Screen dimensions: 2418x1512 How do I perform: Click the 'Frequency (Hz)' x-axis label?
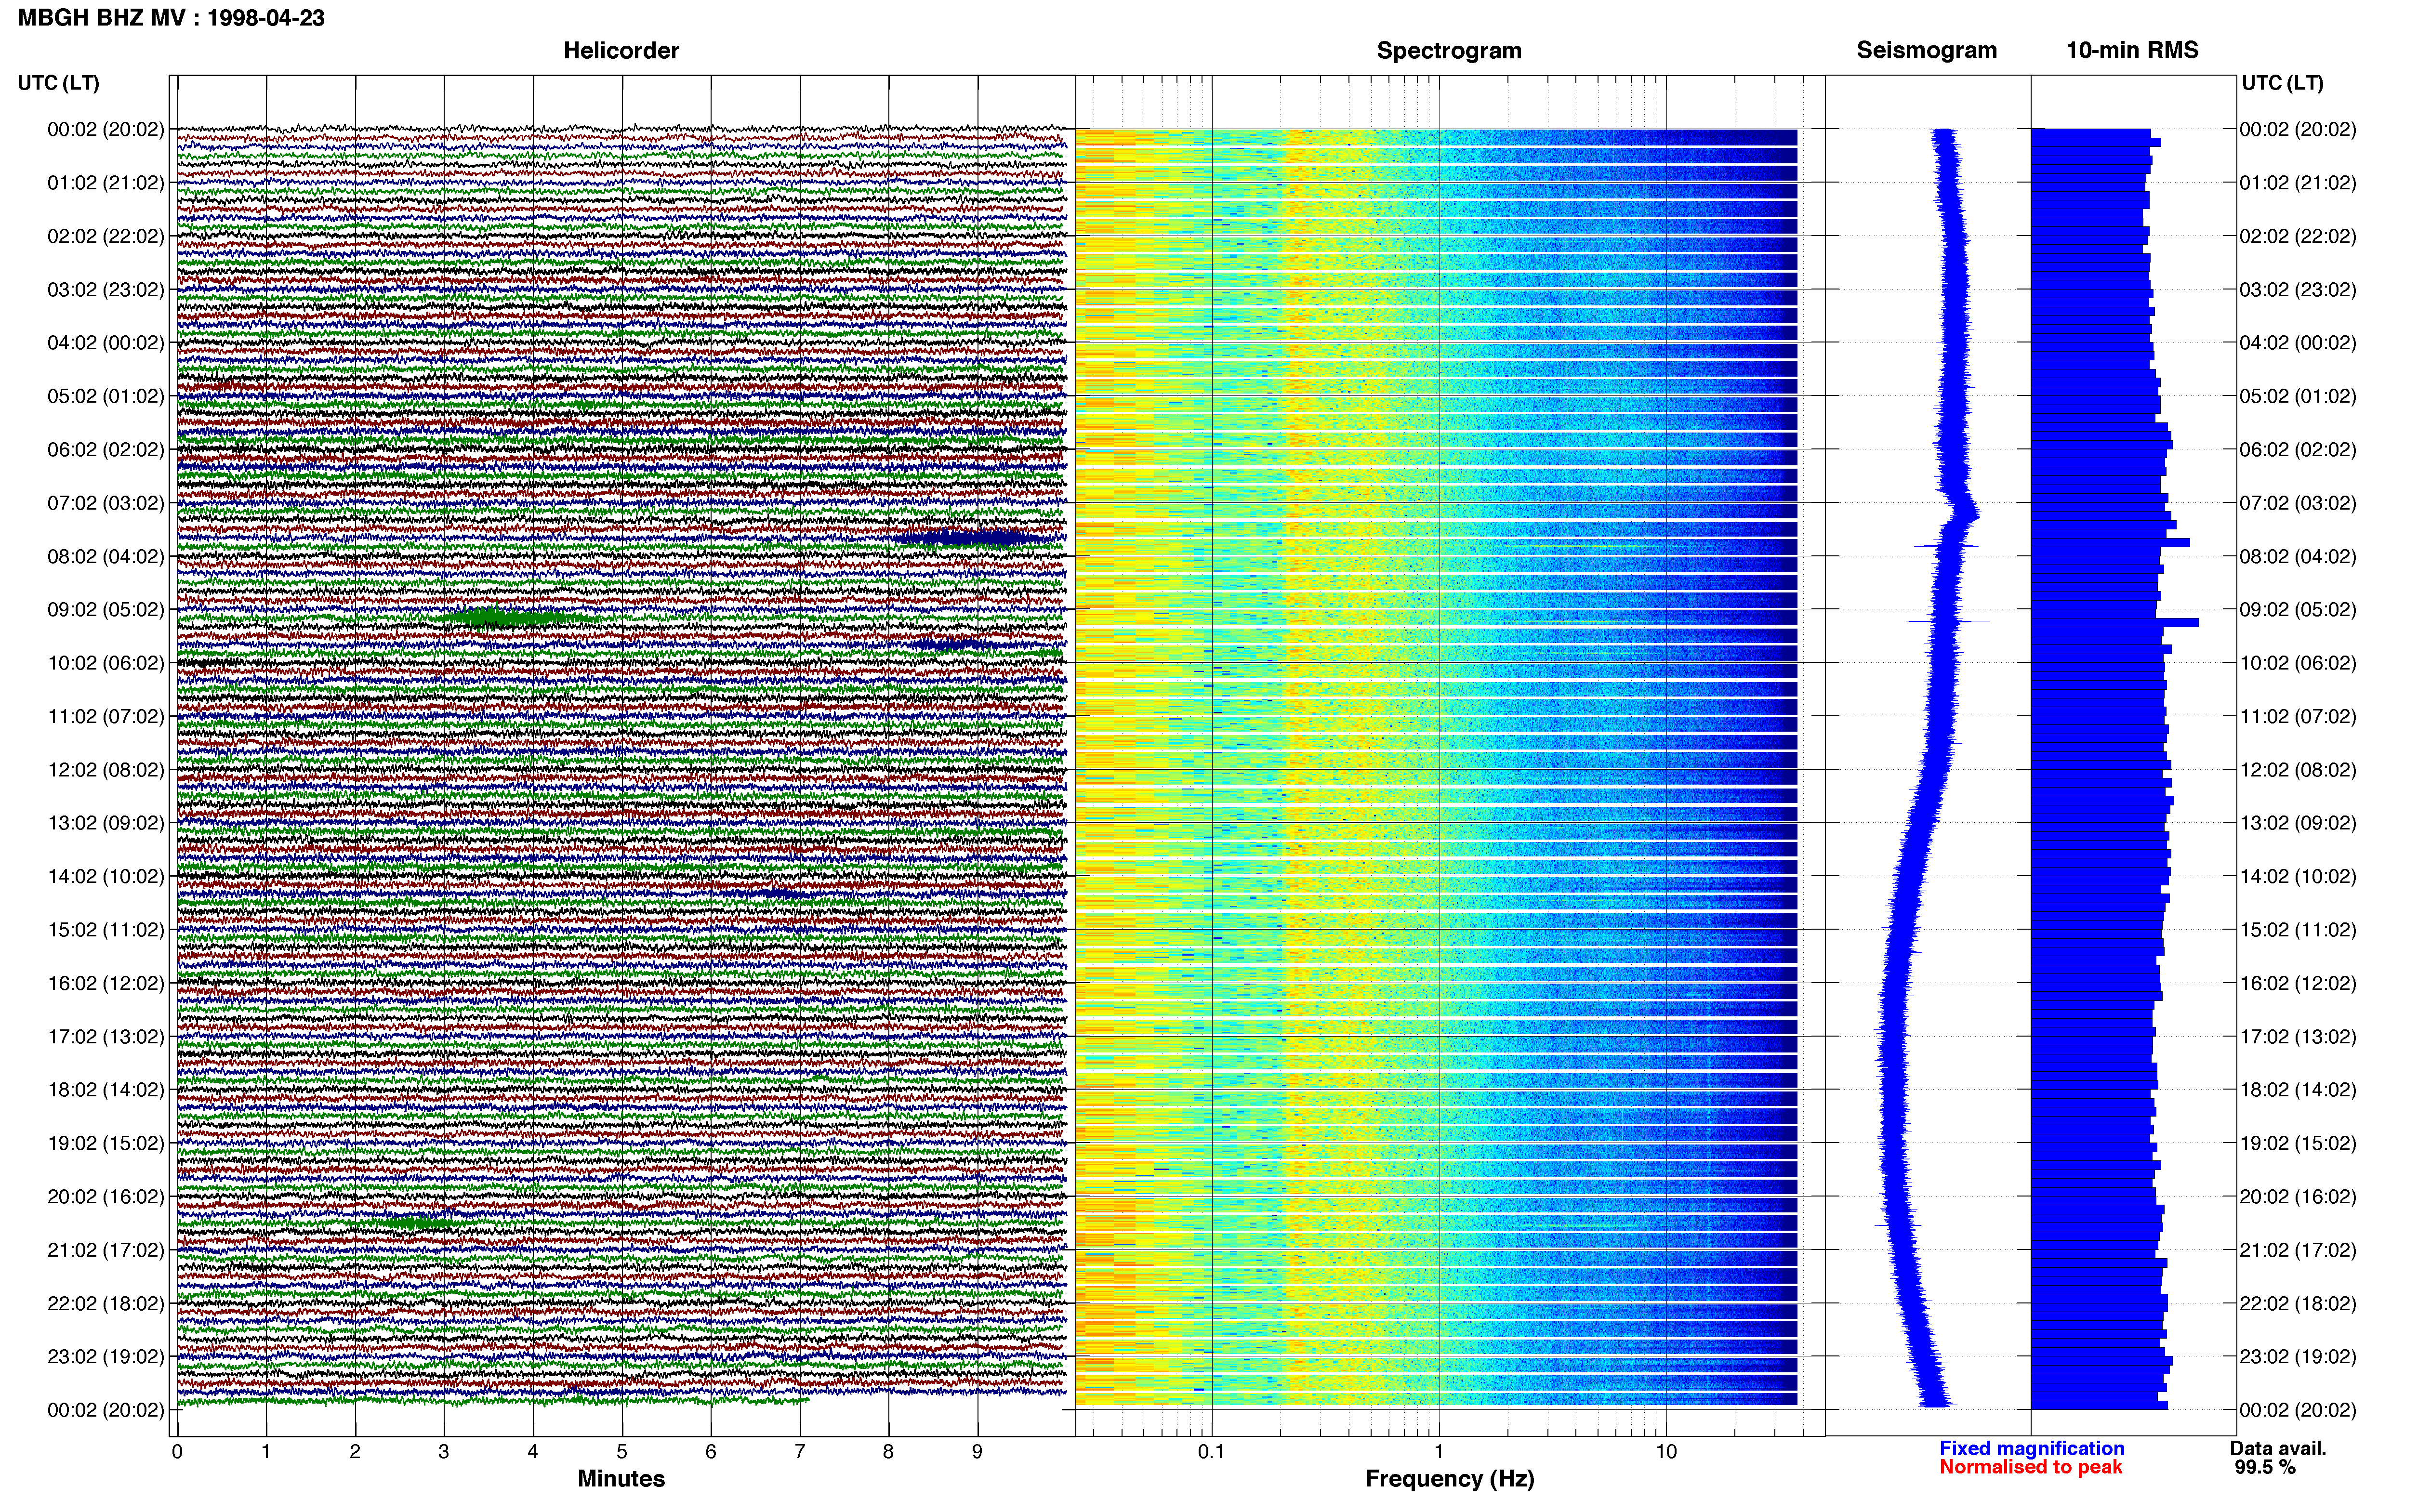(x=1449, y=1479)
